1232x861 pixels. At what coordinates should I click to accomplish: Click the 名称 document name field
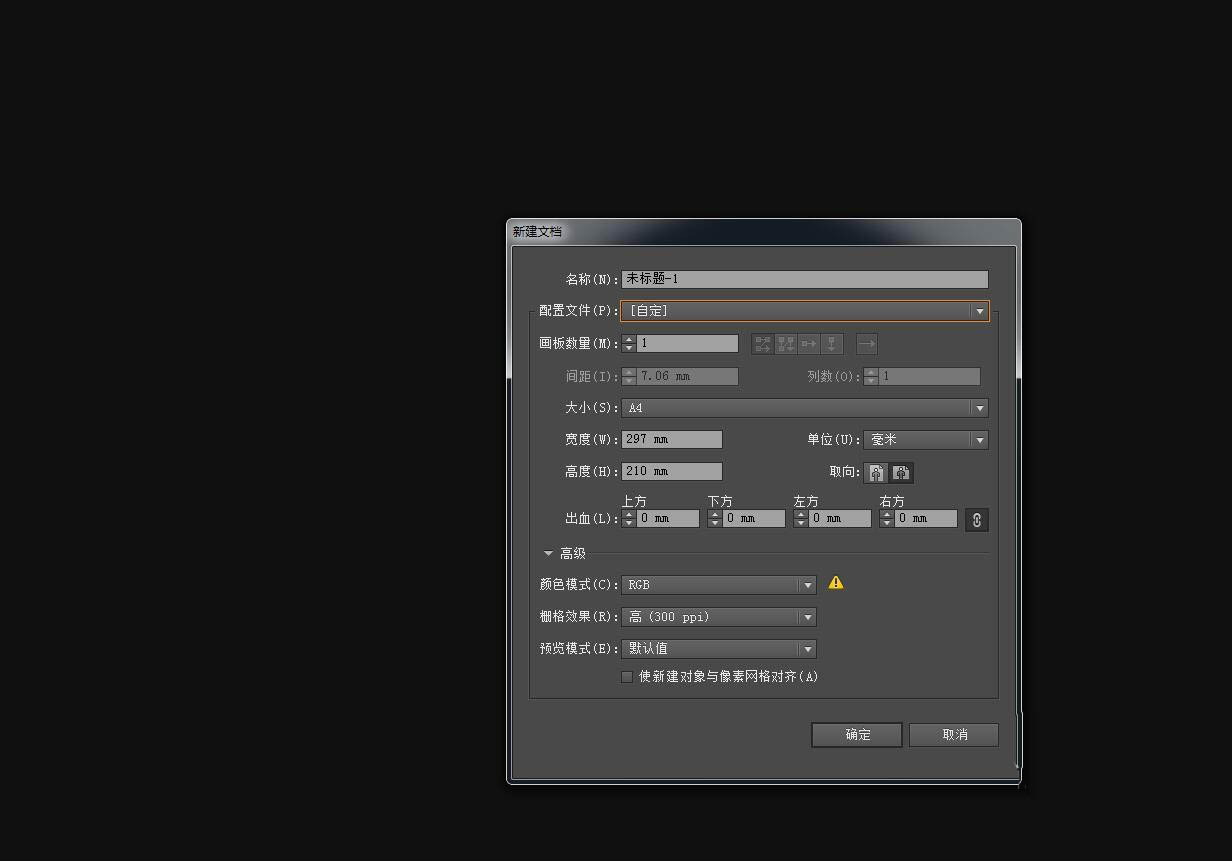click(805, 279)
